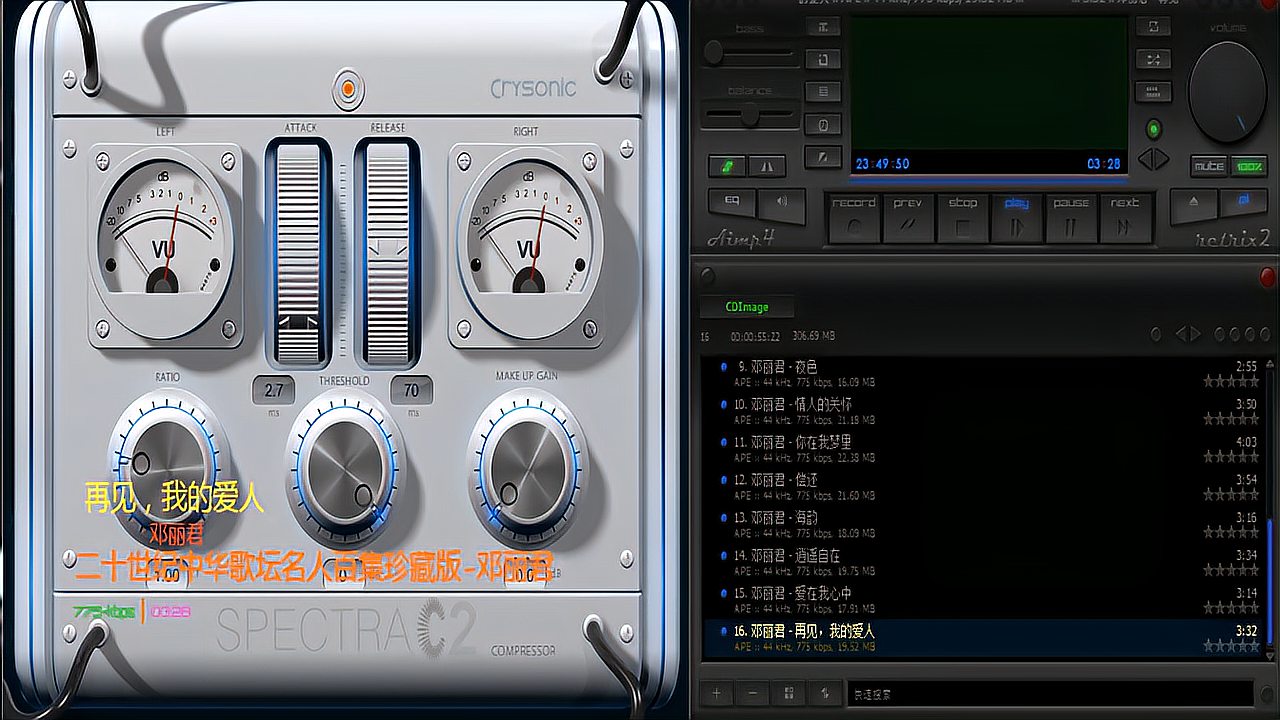The height and width of the screenshot is (720, 1280).
Task: Click the plus add-files button in playlist
Action: click(x=716, y=693)
